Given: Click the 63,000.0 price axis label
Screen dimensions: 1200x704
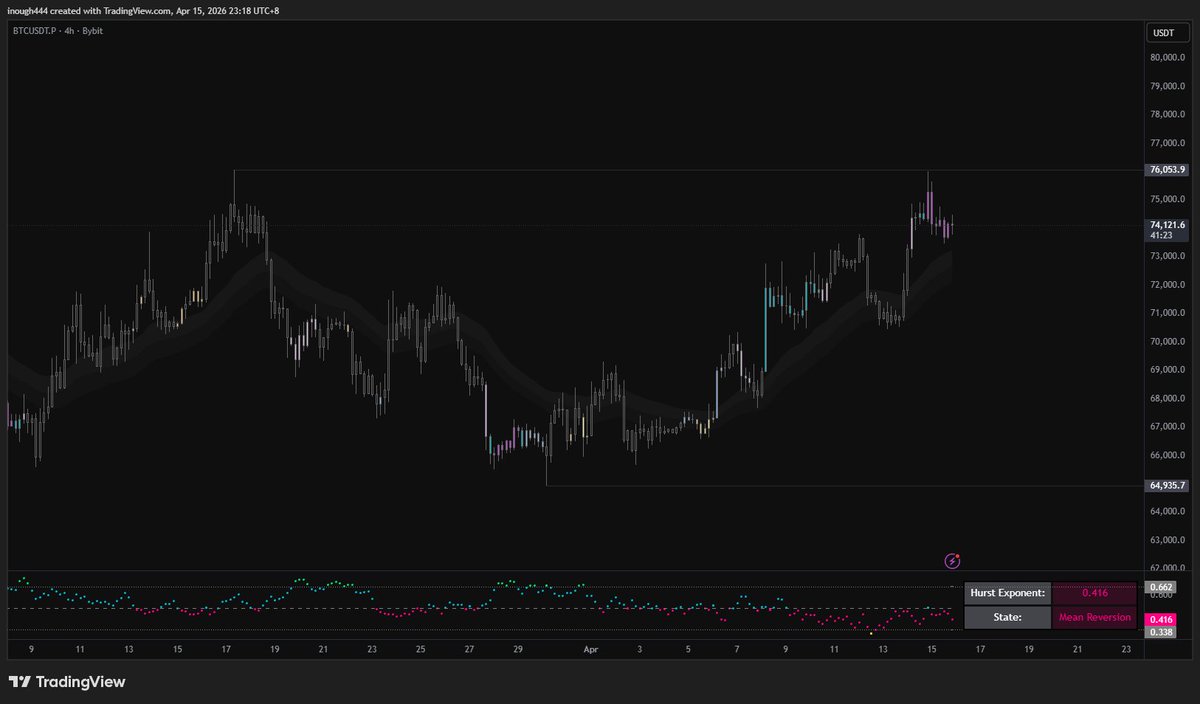Looking at the screenshot, I should pos(1168,541).
